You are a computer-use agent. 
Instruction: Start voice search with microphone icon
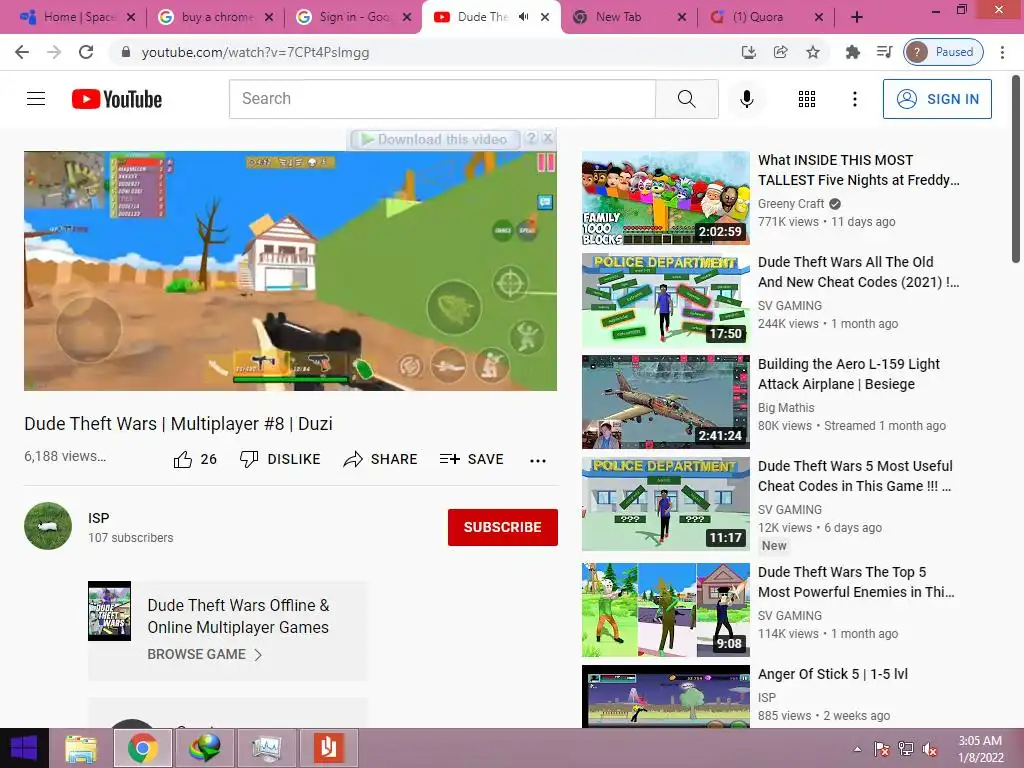tap(746, 99)
